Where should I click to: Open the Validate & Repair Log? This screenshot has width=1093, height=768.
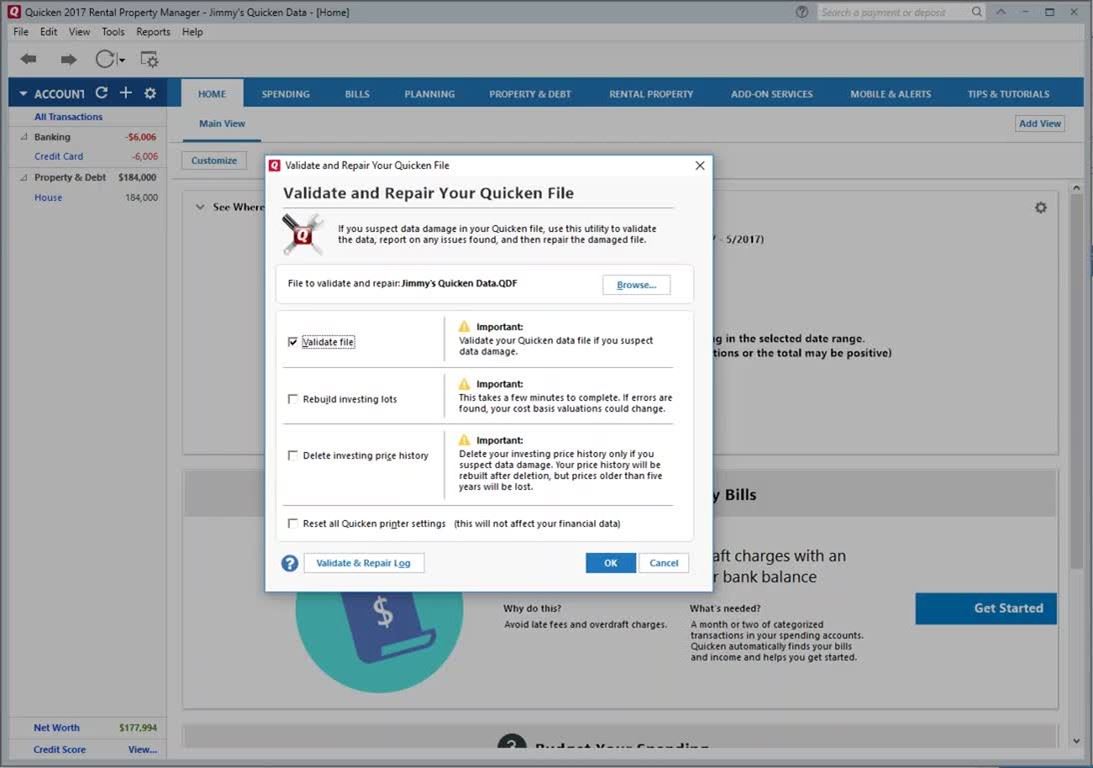(x=364, y=563)
